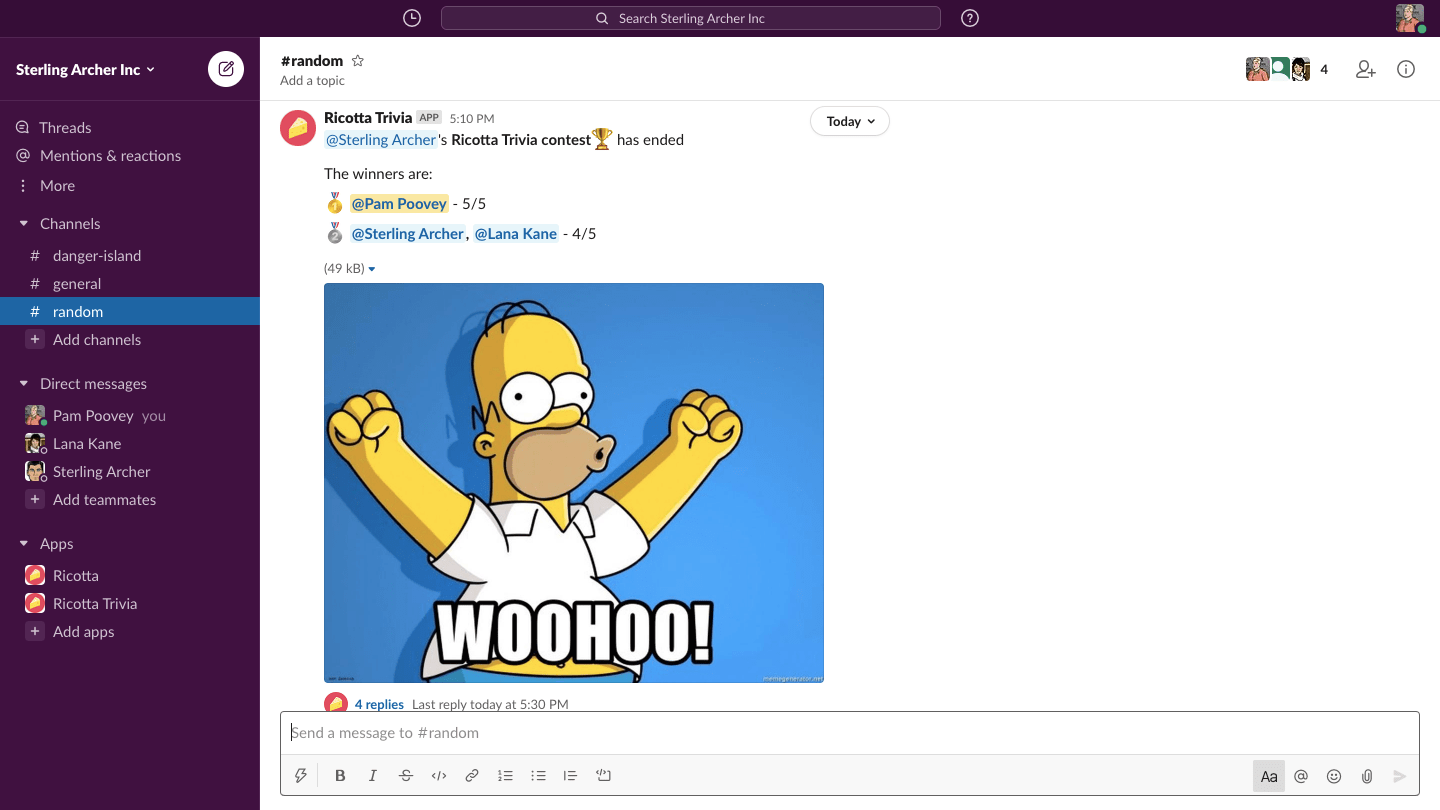
Task: Open the 4 replies thread
Action: click(x=379, y=704)
